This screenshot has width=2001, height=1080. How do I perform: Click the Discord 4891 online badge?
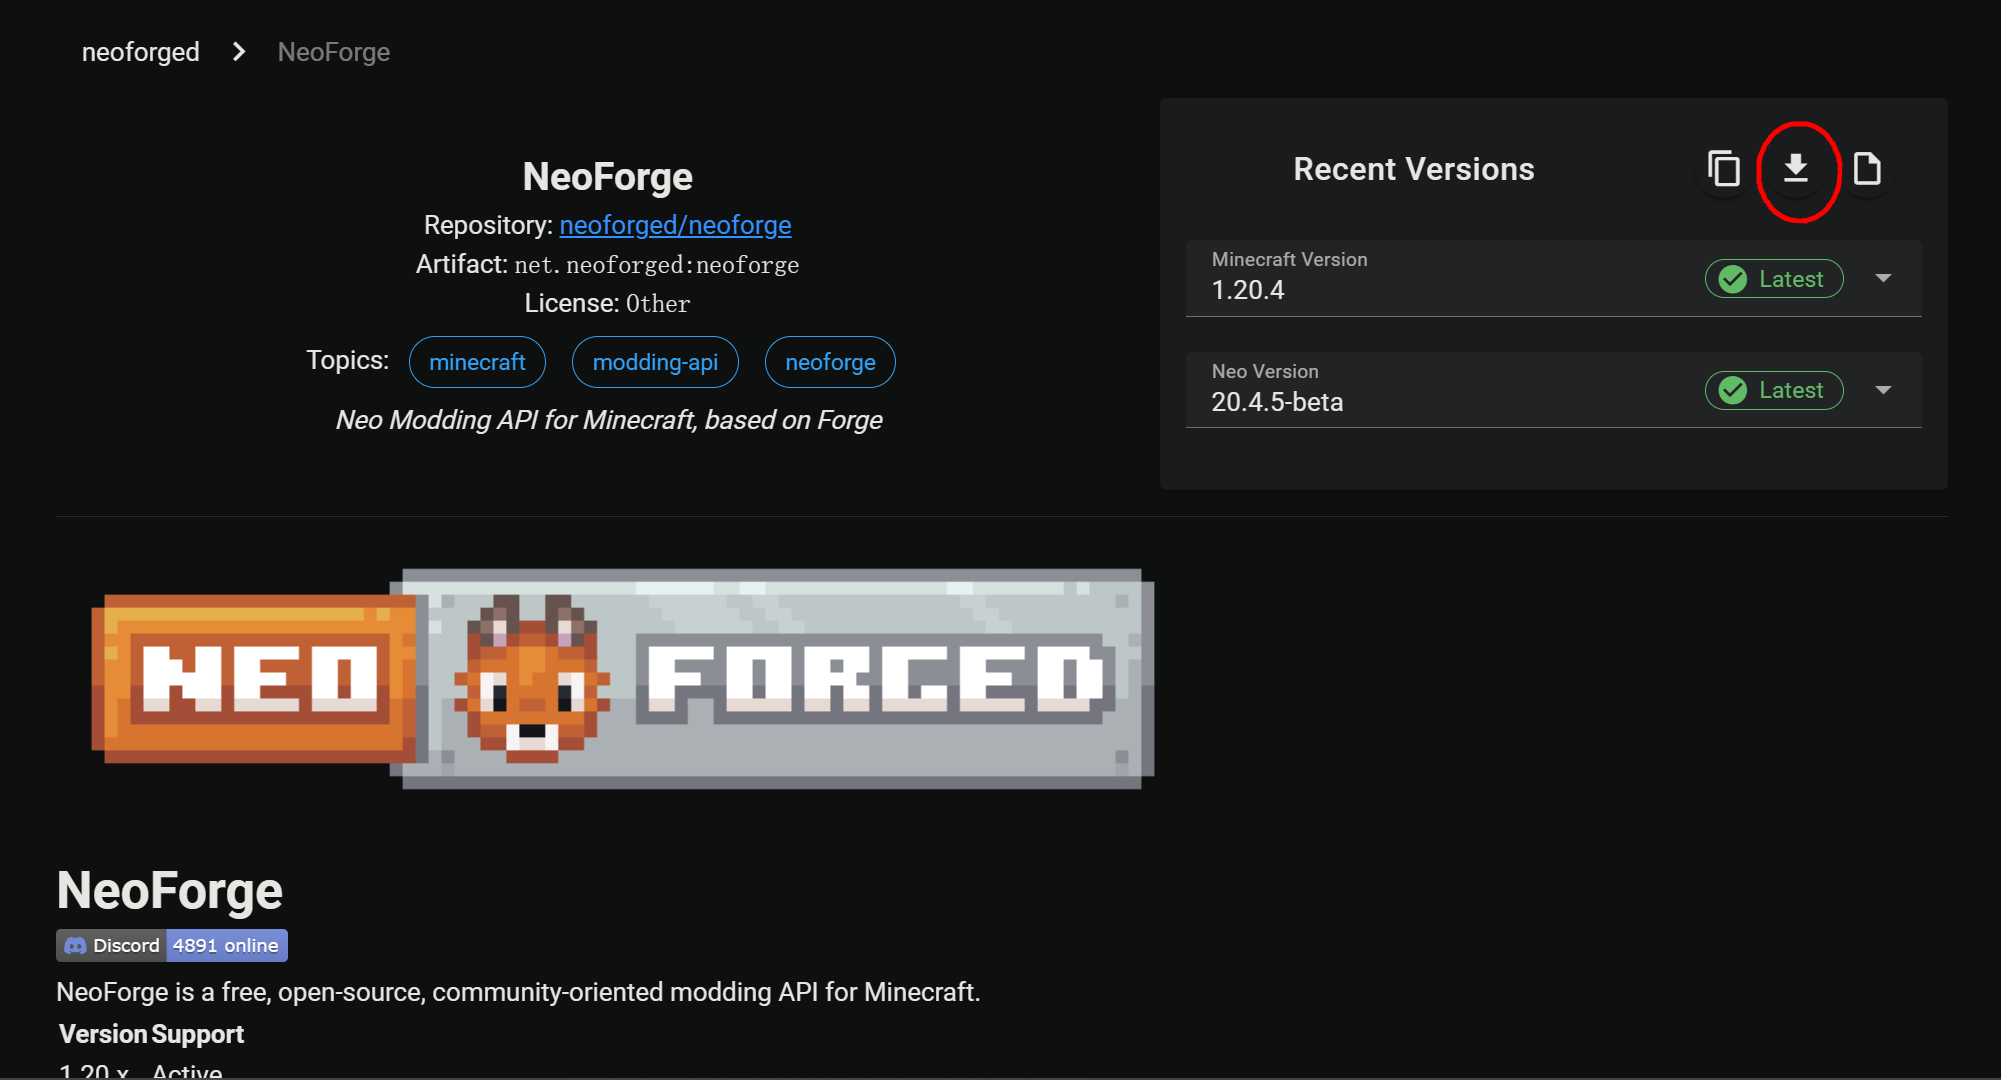[172, 945]
